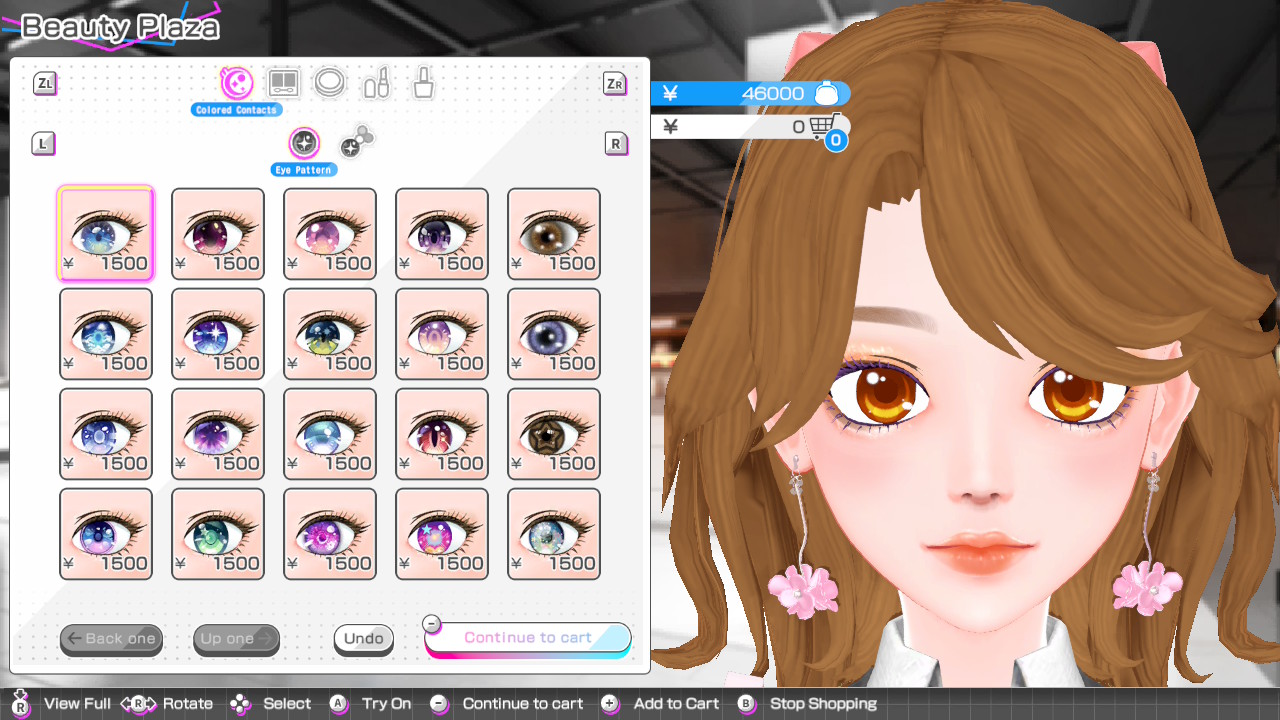Click the Back one button
This screenshot has width=1280, height=720.
[x=111, y=639]
